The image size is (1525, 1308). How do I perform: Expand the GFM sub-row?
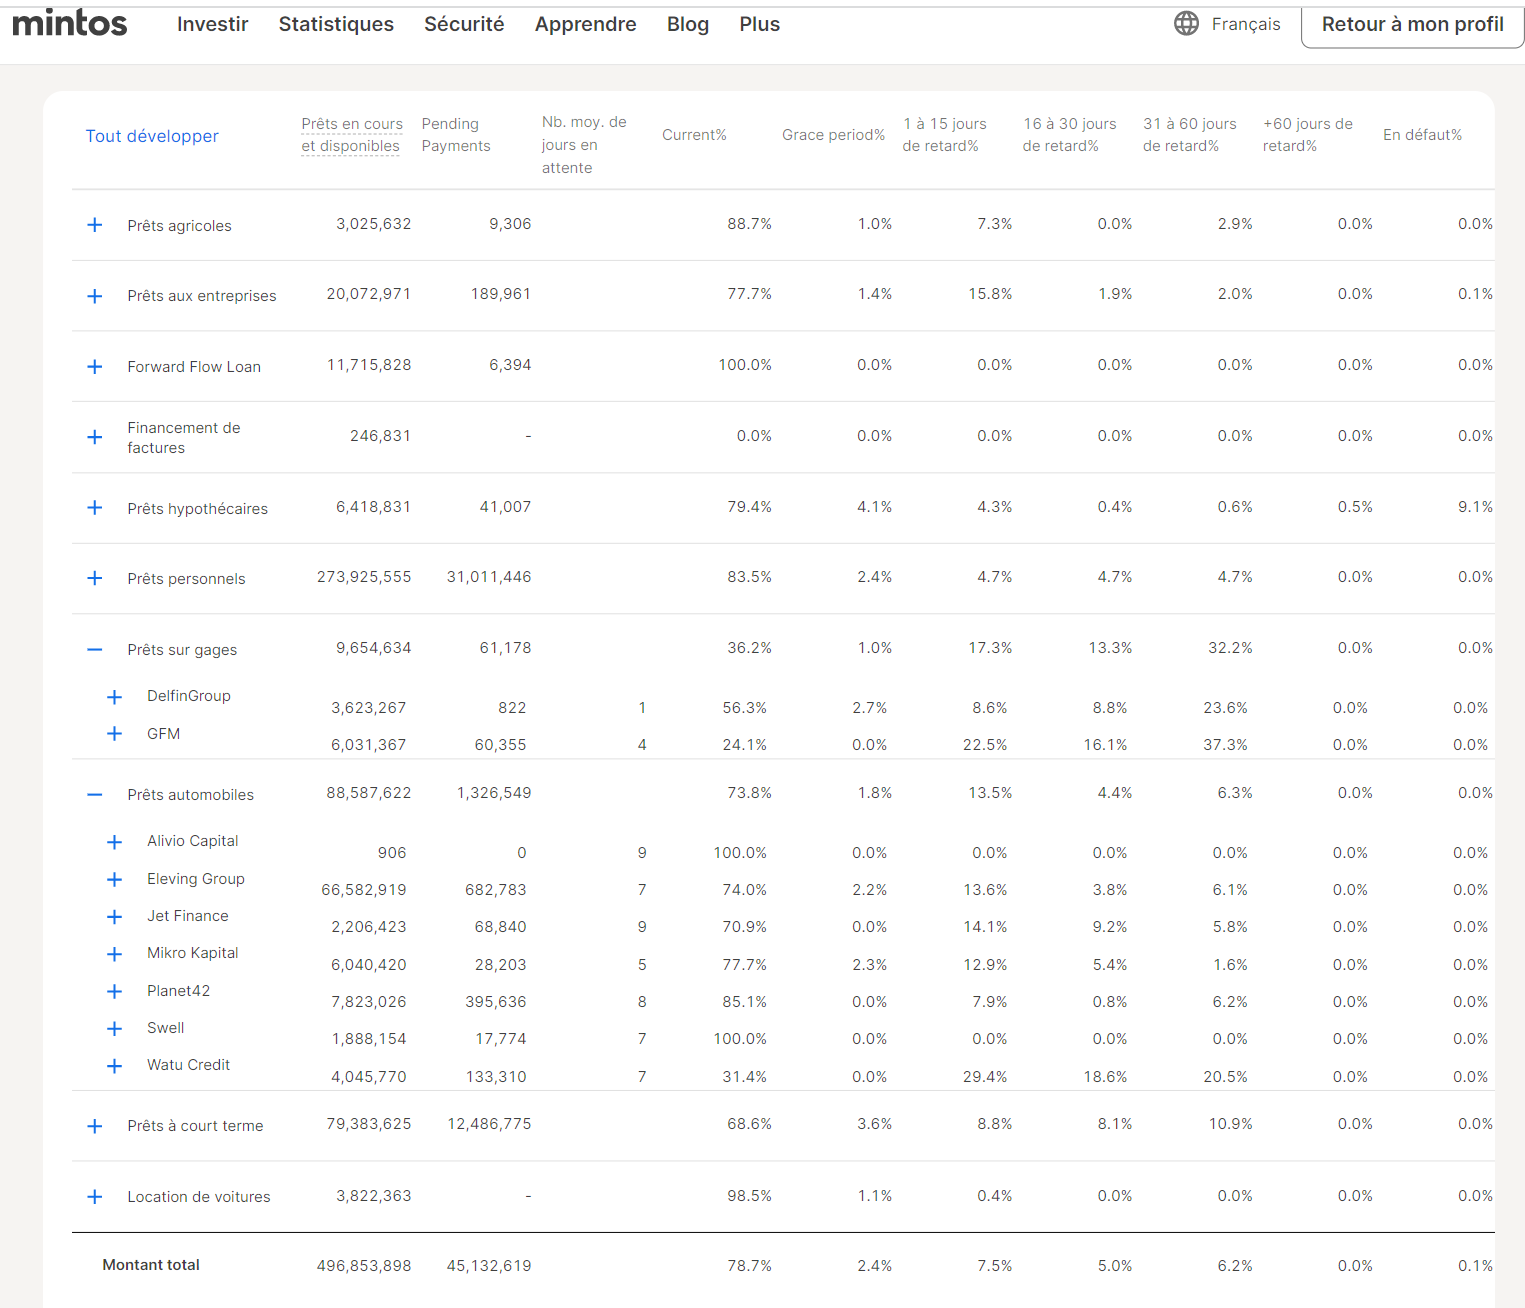114,734
